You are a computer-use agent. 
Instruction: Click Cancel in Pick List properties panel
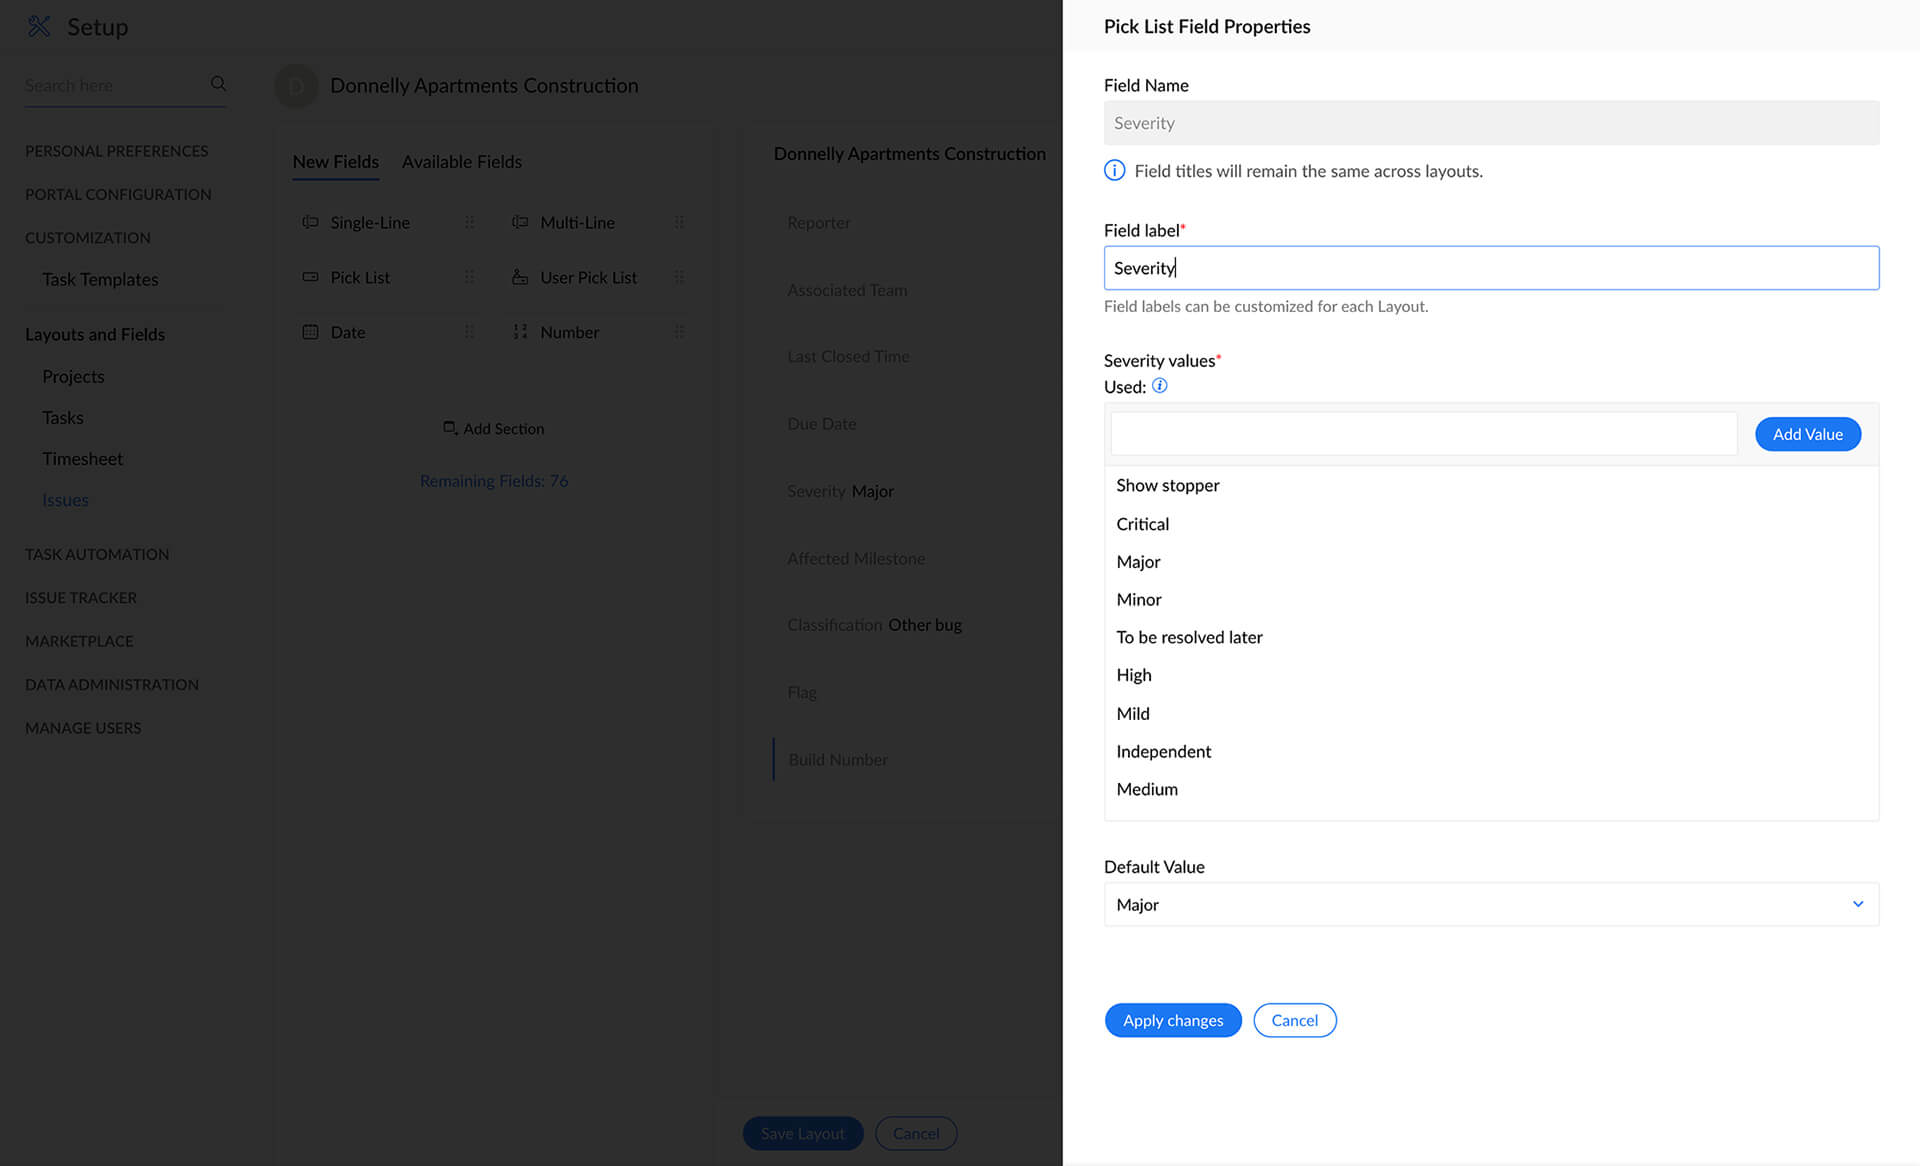coord(1294,1020)
